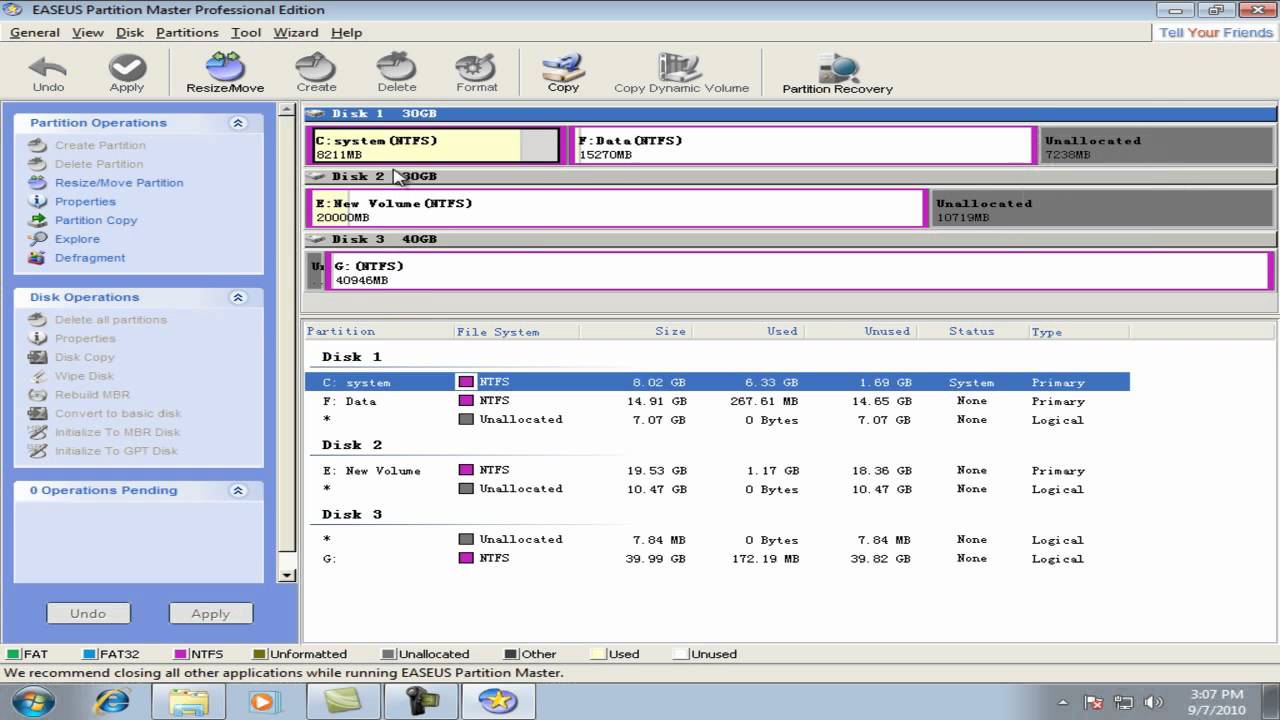Open the Disk menu
This screenshot has width=1280, height=720.
click(x=130, y=32)
